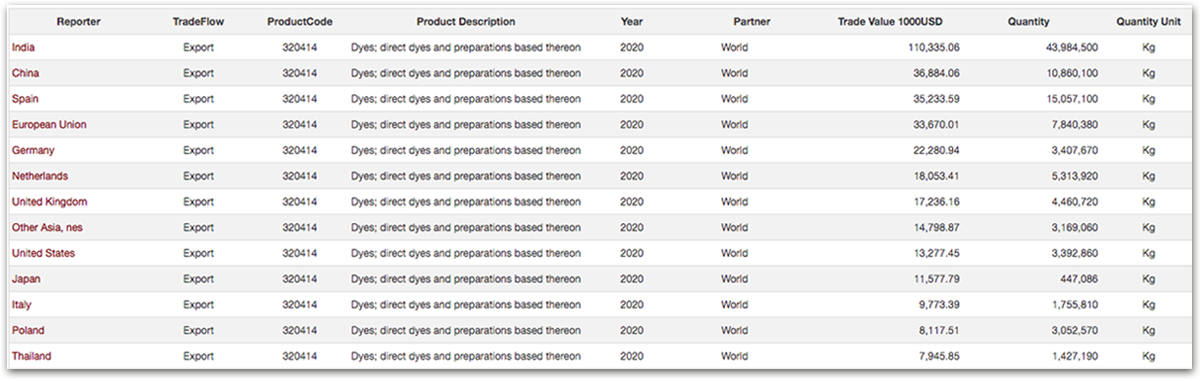This screenshot has height=381, width=1202.
Task: Select the Spain reporter link
Action: coord(26,99)
